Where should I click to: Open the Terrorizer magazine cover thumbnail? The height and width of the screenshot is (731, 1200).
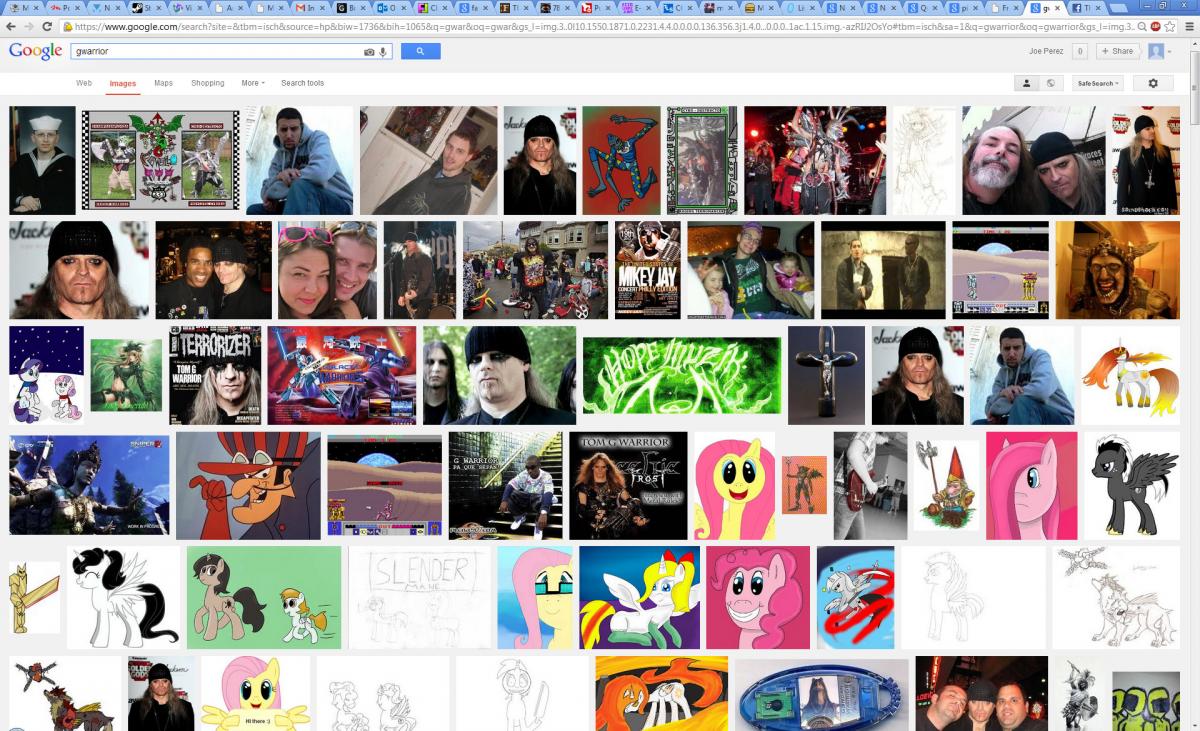point(215,375)
